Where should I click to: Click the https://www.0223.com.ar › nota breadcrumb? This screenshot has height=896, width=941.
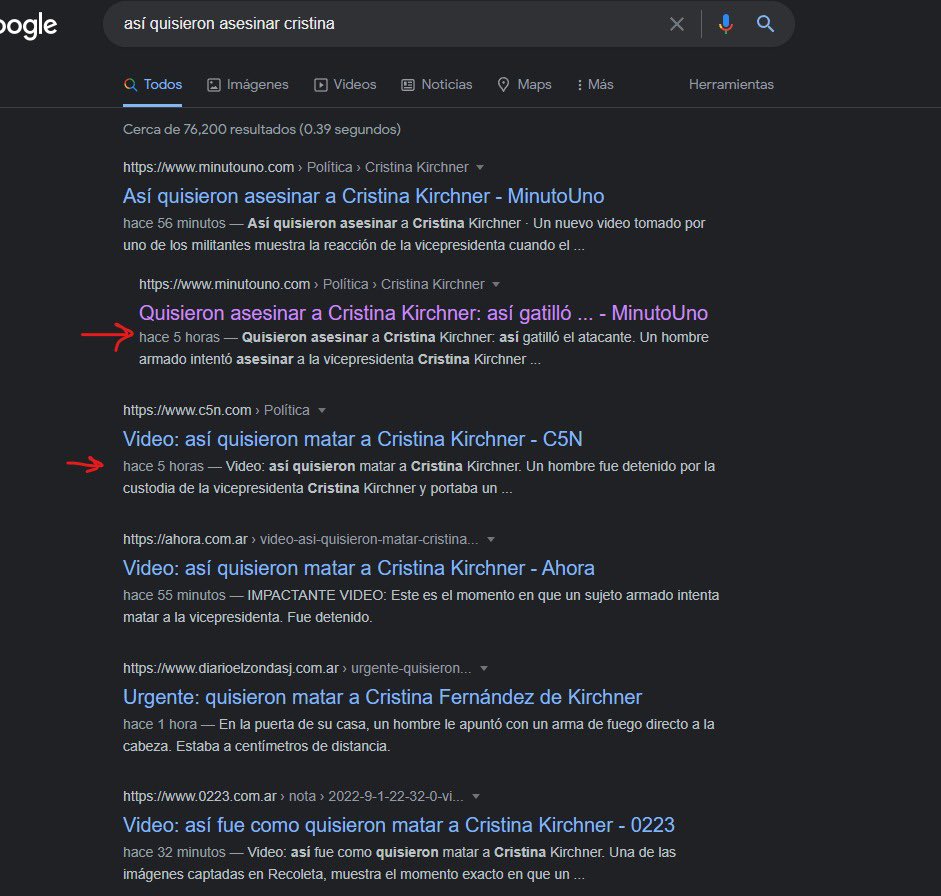click(x=293, y=796)
